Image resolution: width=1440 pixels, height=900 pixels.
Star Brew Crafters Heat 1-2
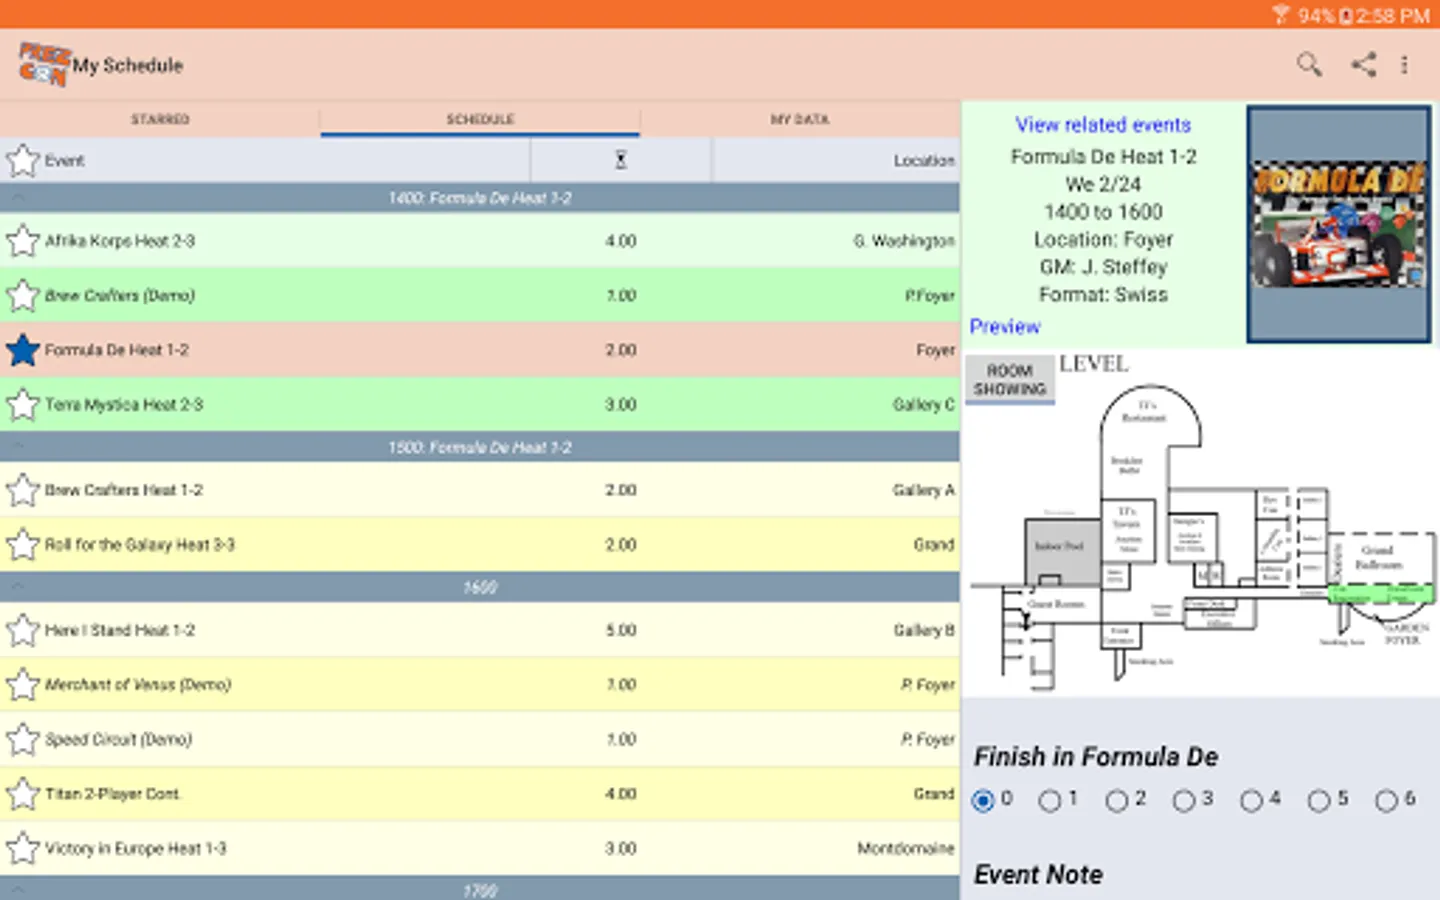click(22, 490)
